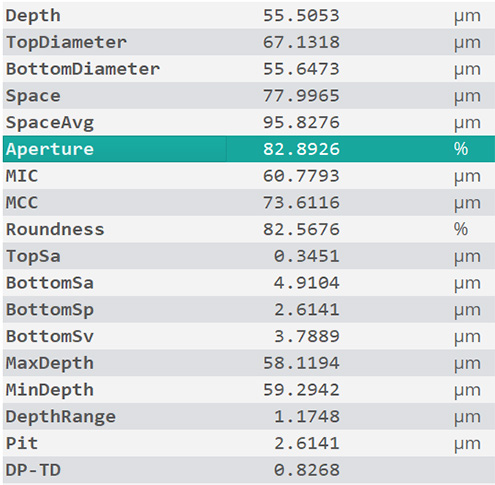Click the µm unit in MIC row
Viewport: 495px width, 485px height.
[467, 177]
